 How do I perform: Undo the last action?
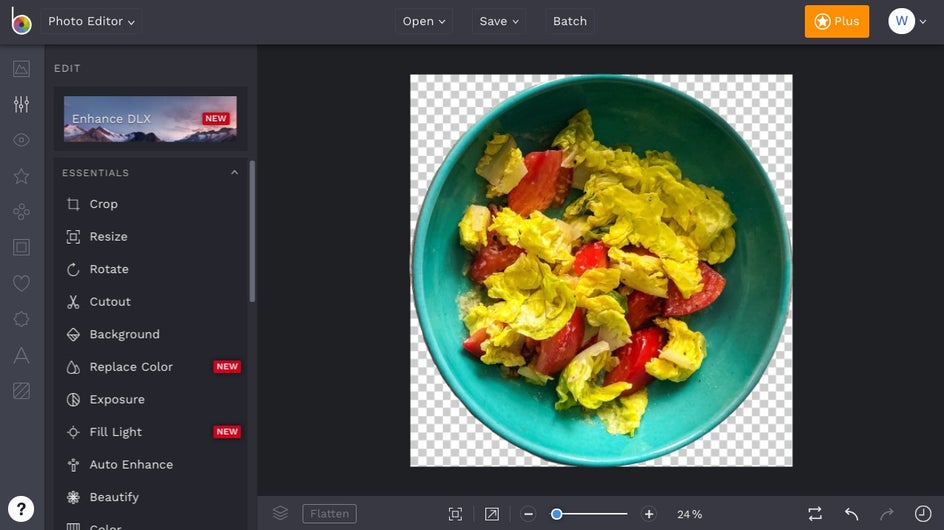pos(851,514)
